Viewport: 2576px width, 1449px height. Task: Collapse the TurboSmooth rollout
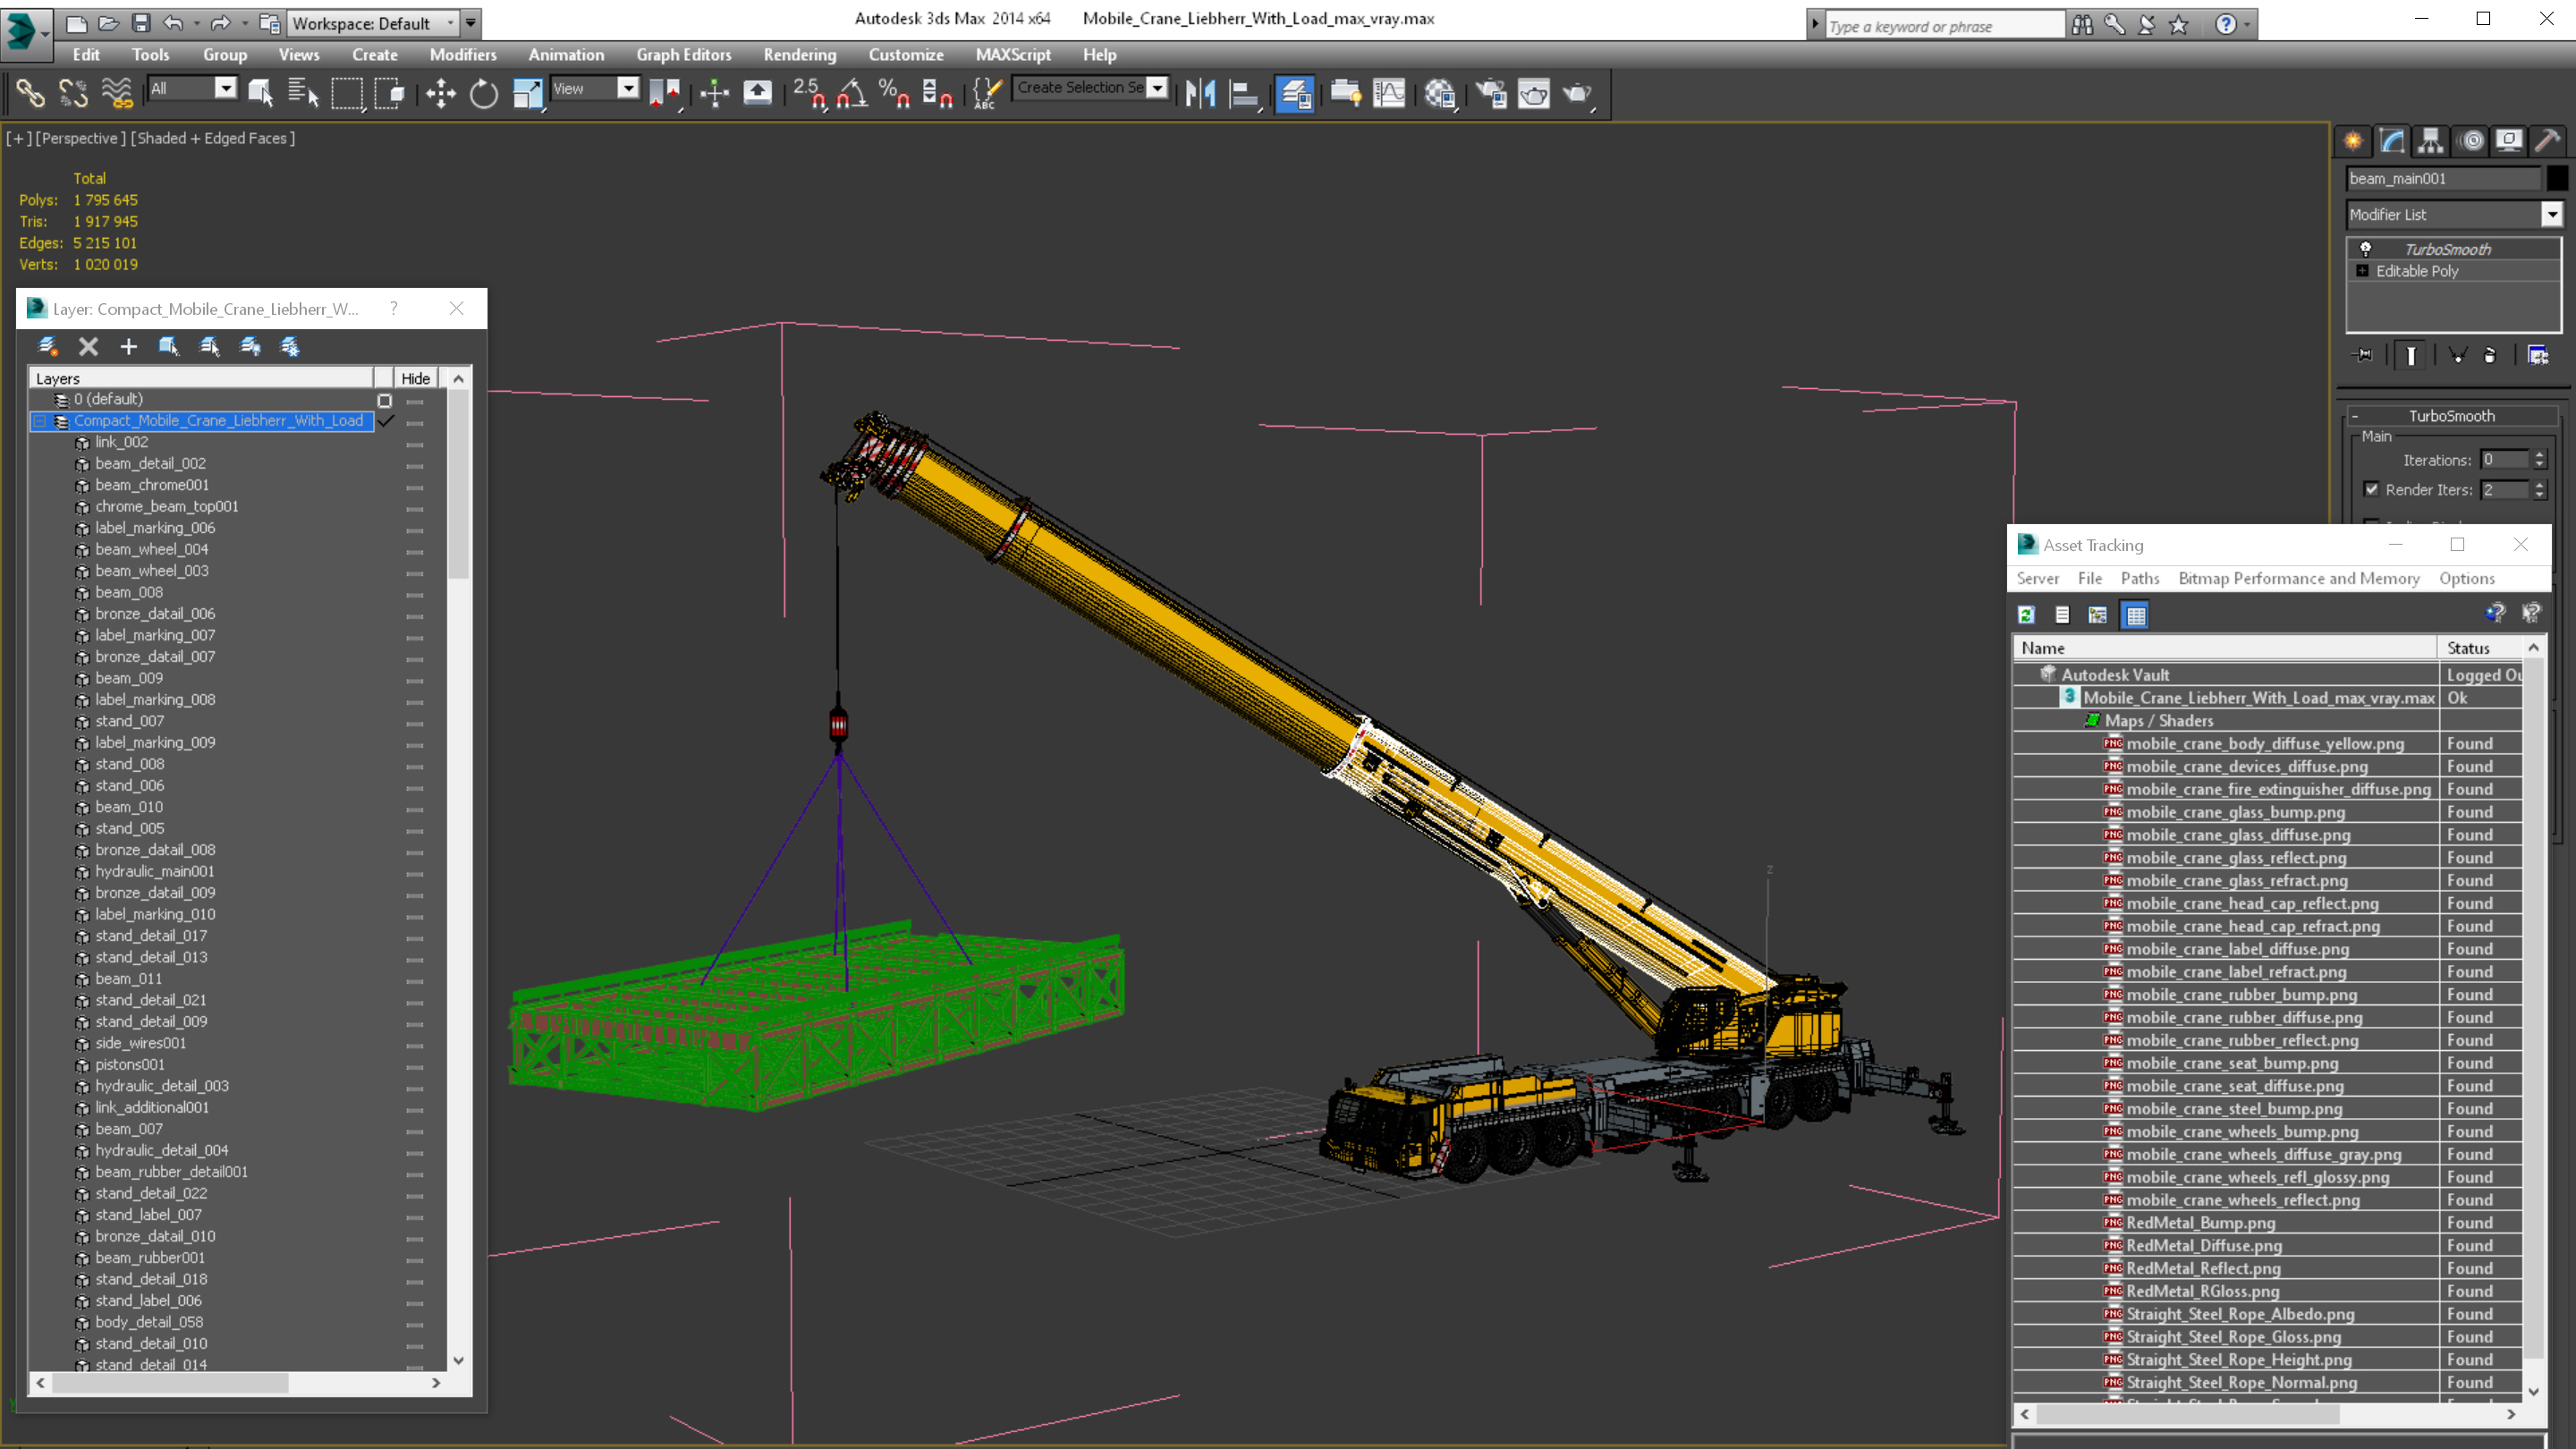click(2452, 416)
